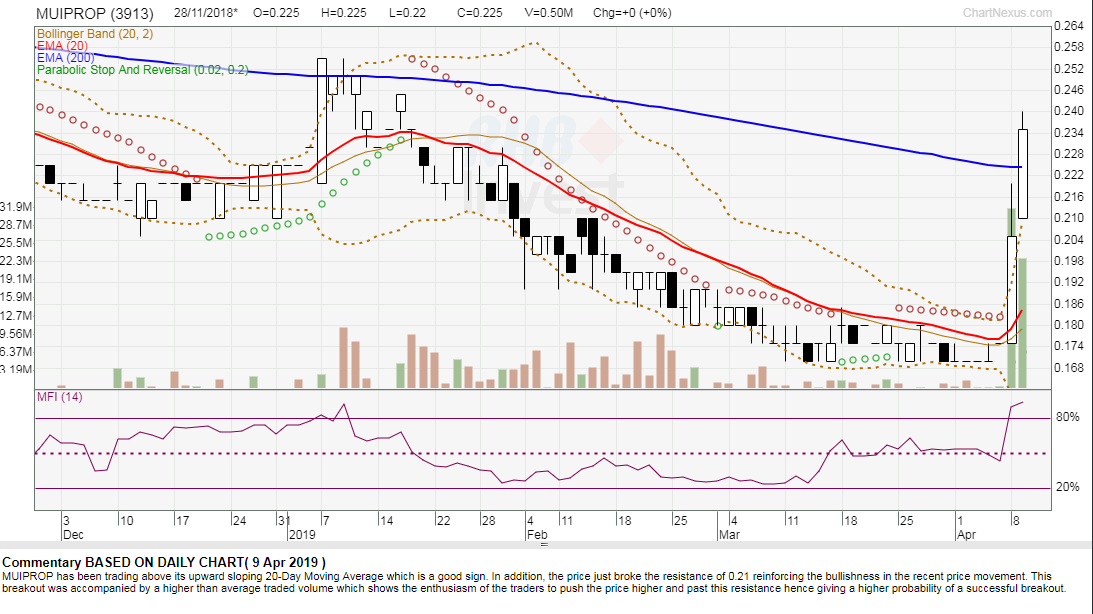Click the V=0.50M volume value
The image size is (1093, 614).
[549, 13]
